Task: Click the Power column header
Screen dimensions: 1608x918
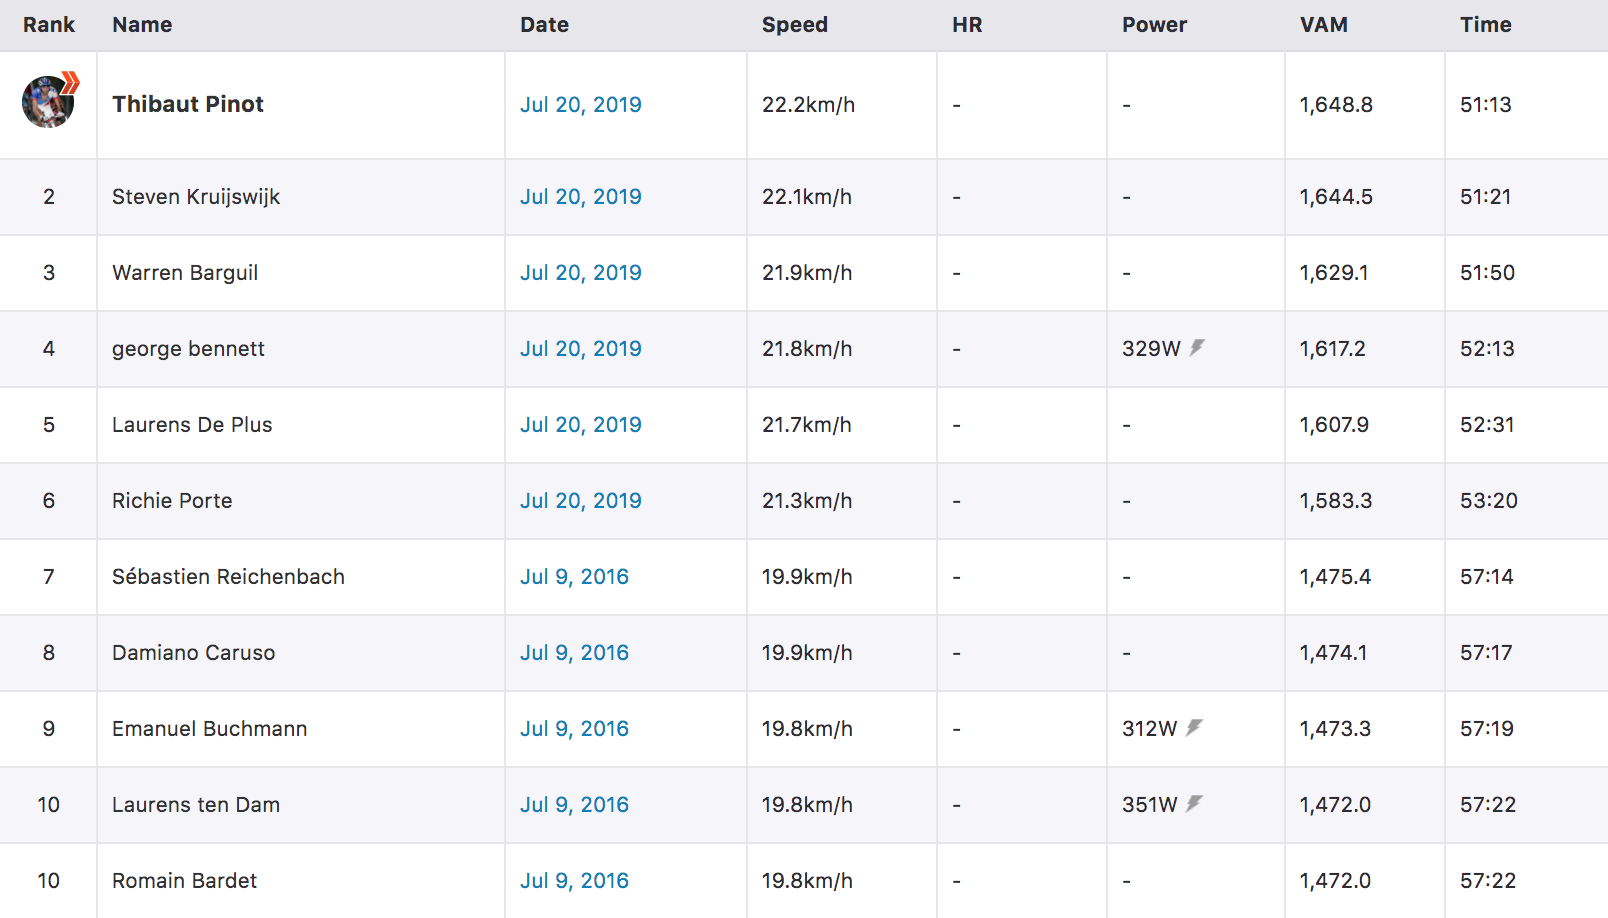Action: click(1154, 25)
